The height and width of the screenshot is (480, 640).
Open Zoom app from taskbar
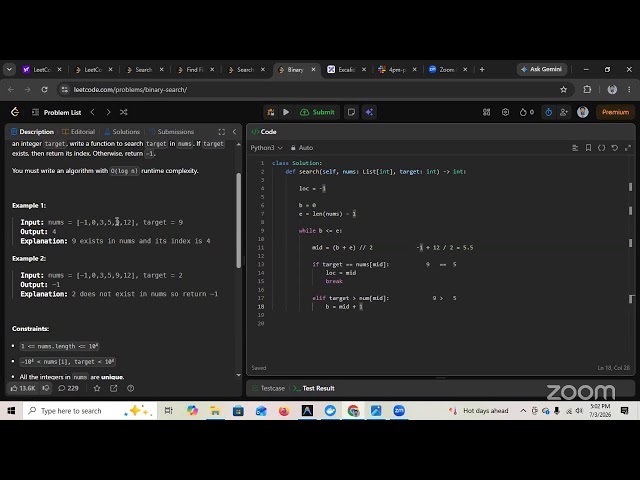399,411
